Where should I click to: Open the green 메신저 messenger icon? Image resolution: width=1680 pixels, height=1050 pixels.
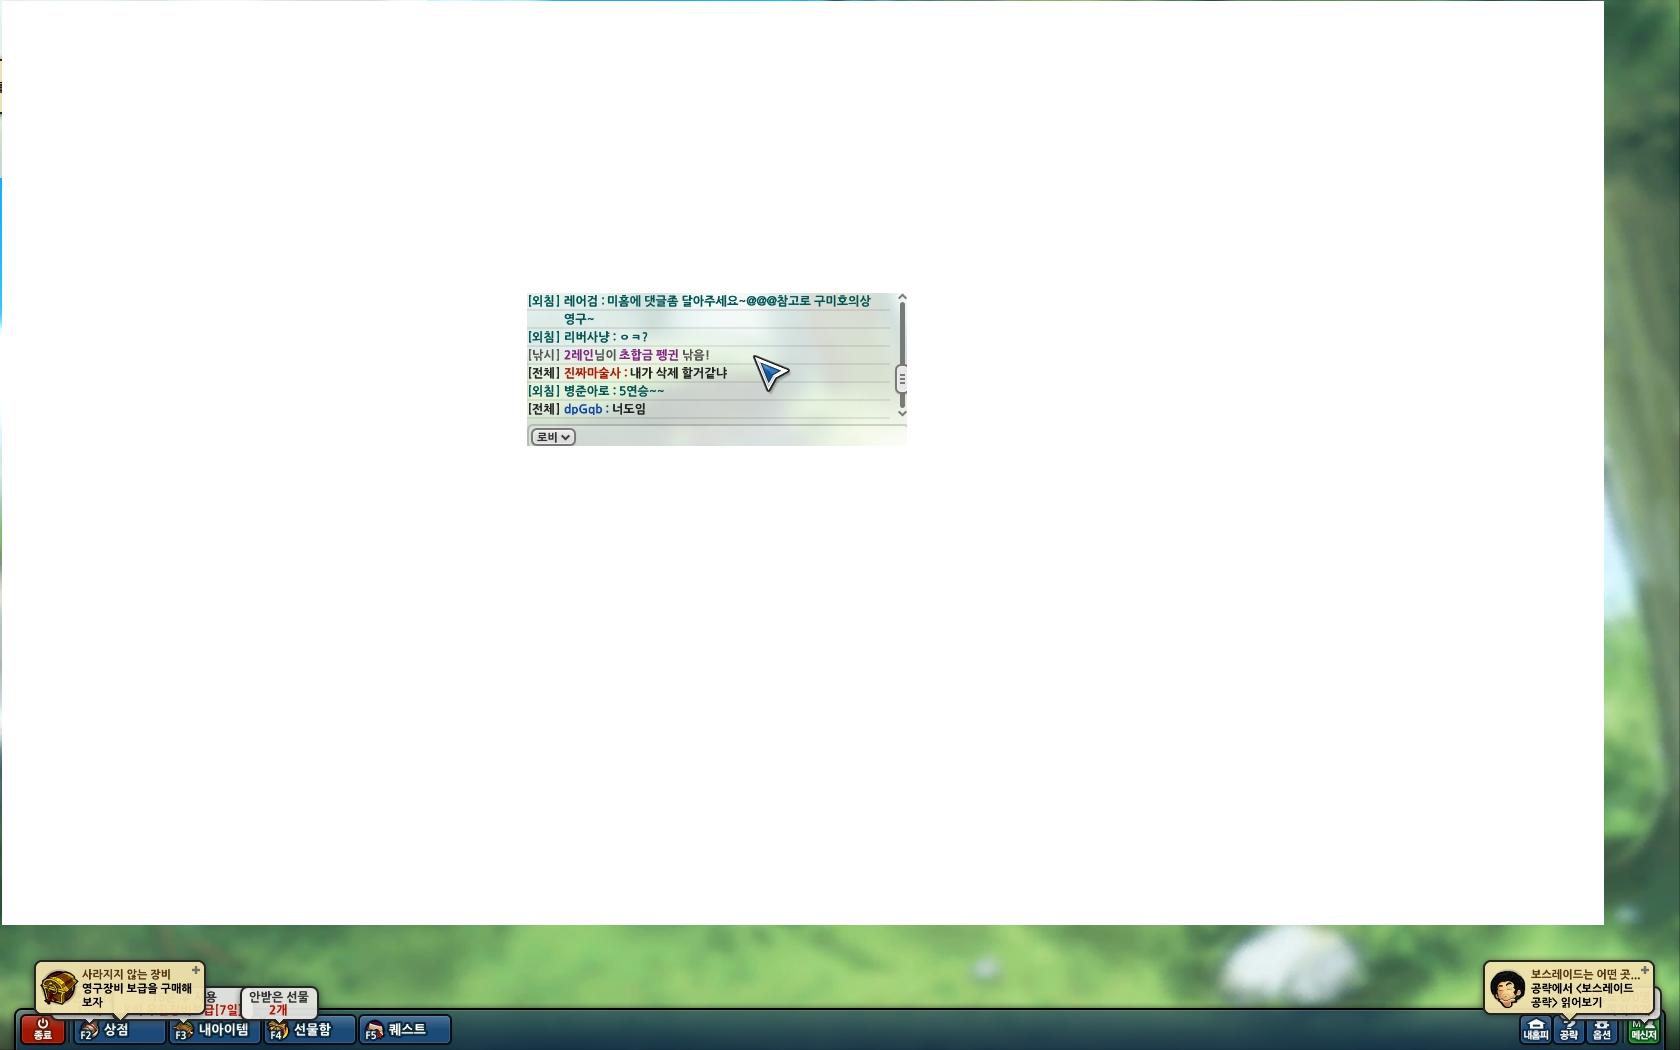[1642, 1030]
